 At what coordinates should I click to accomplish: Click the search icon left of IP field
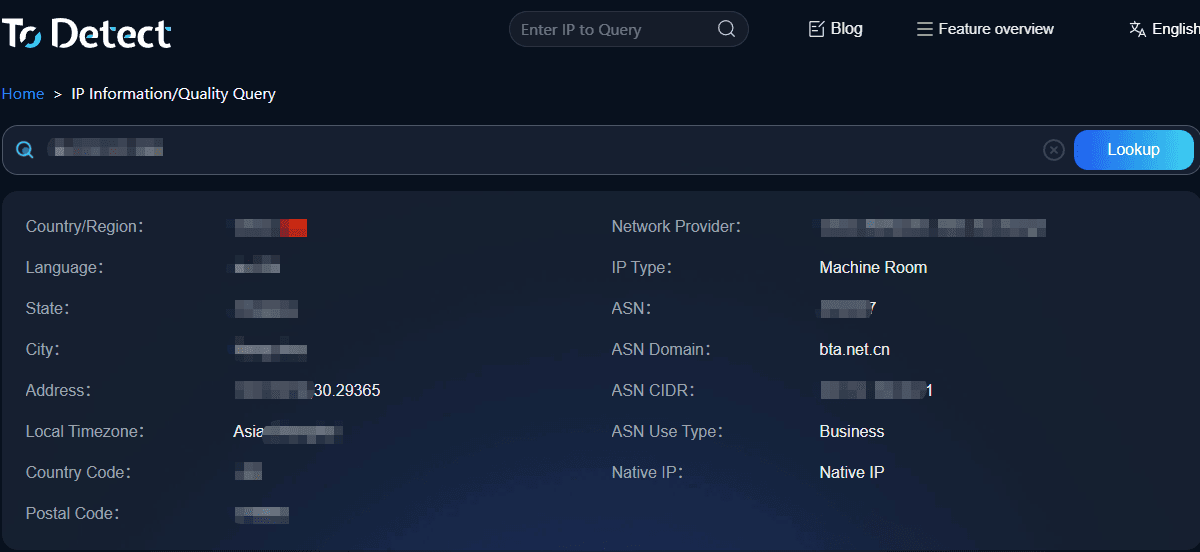point(25,150)
